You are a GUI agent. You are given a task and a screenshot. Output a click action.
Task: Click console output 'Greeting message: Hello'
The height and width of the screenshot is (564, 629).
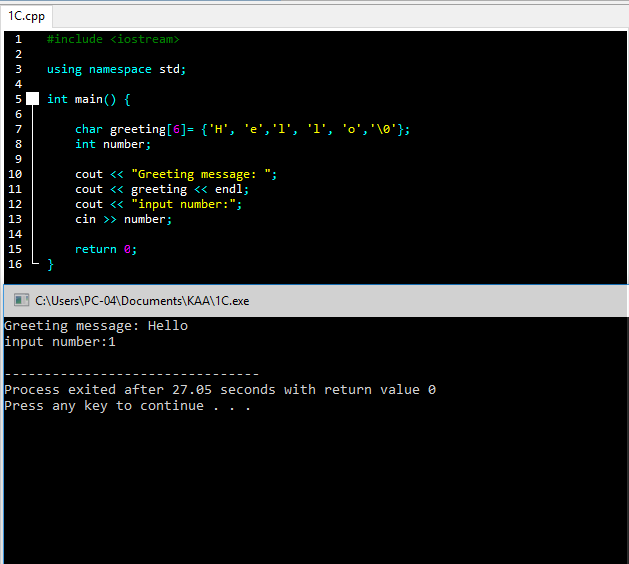coord(96,326)
